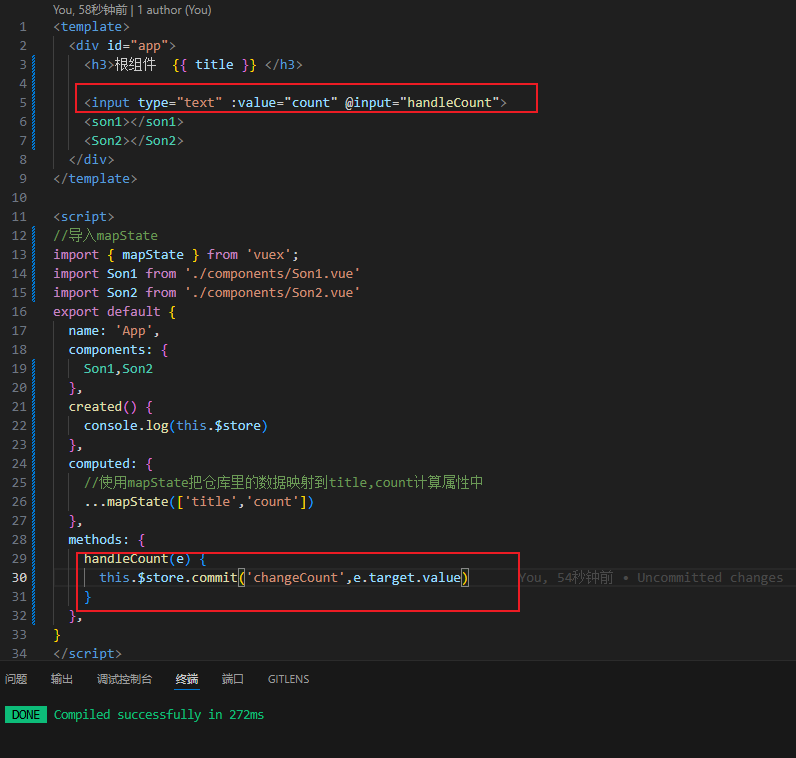
Task: Click 'components:' key on line 18
Action: (110, 350)
